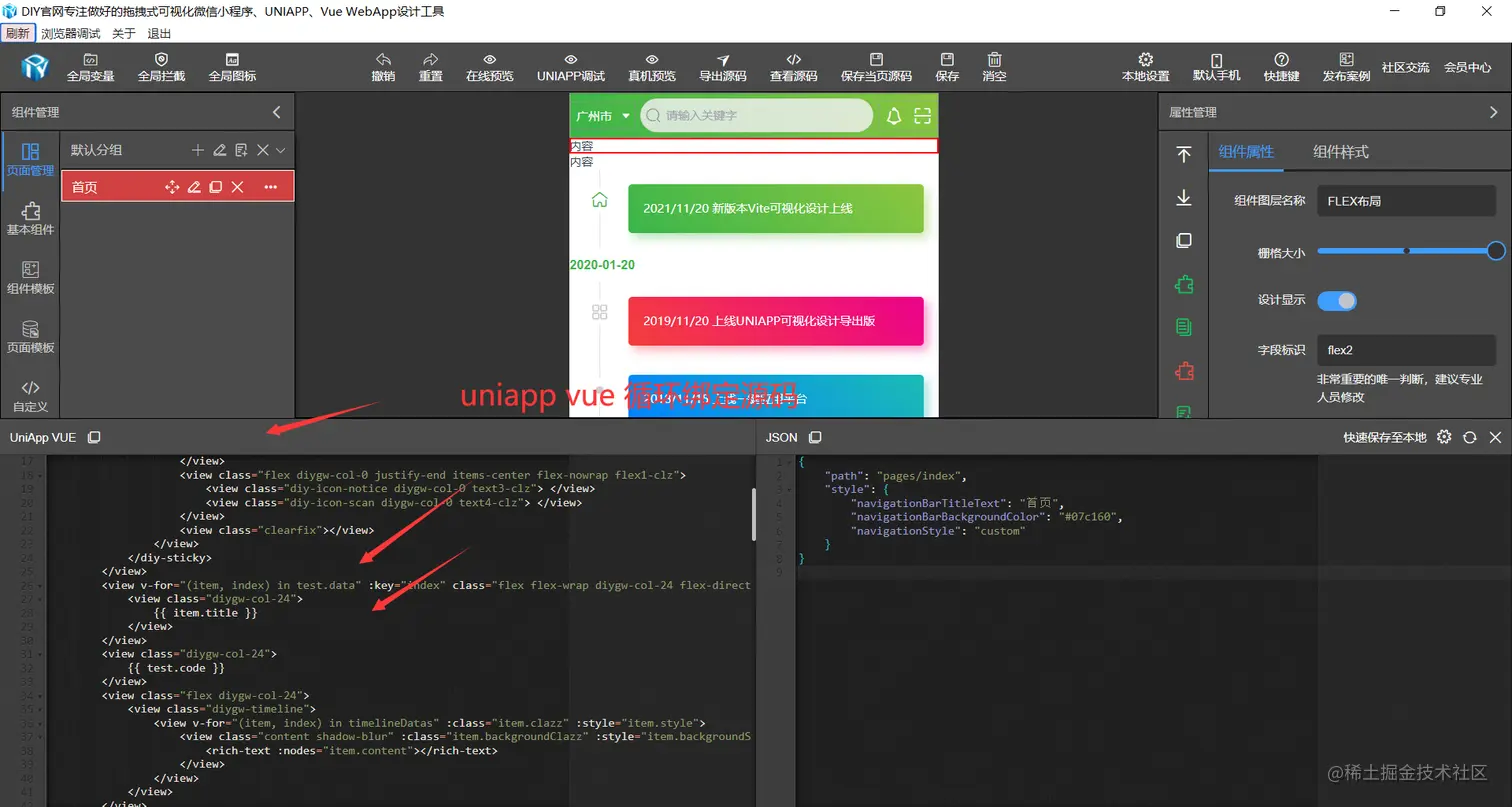Open 在线预览 online preview
This screenshot has width=1512, height=807.
pyautogui.click(x=490, y=67)
